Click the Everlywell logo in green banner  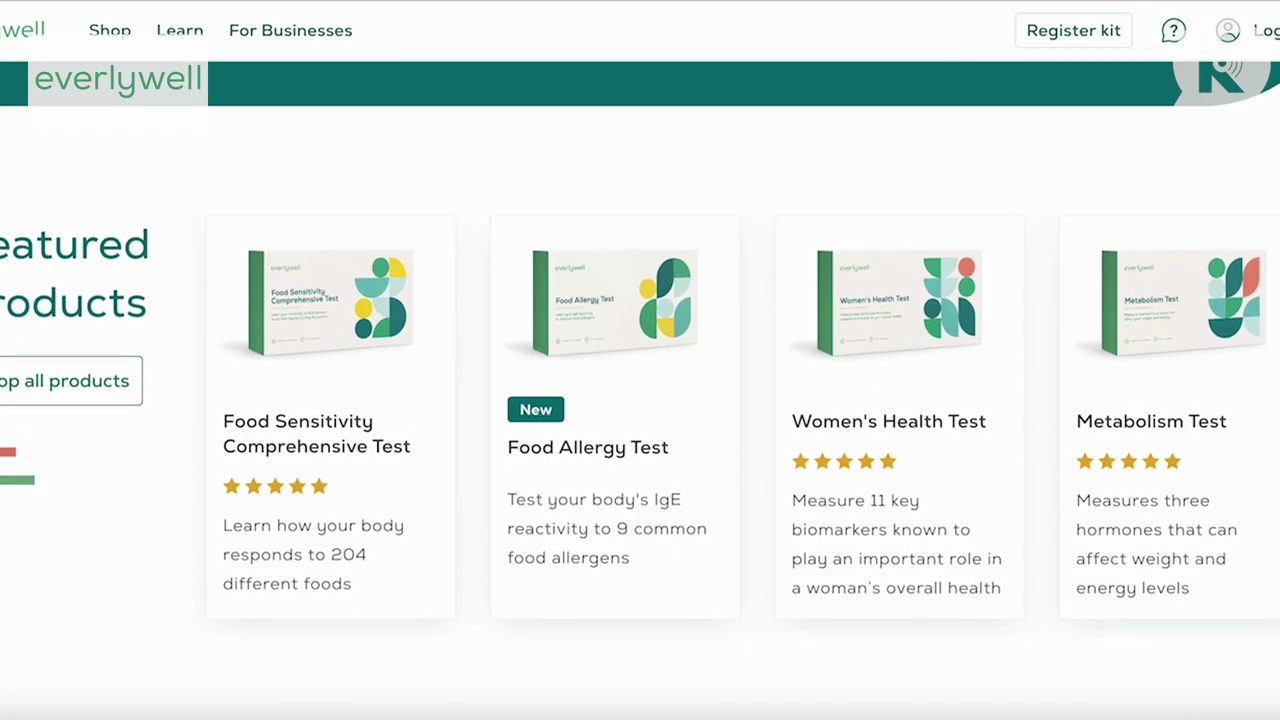[118, 80]
